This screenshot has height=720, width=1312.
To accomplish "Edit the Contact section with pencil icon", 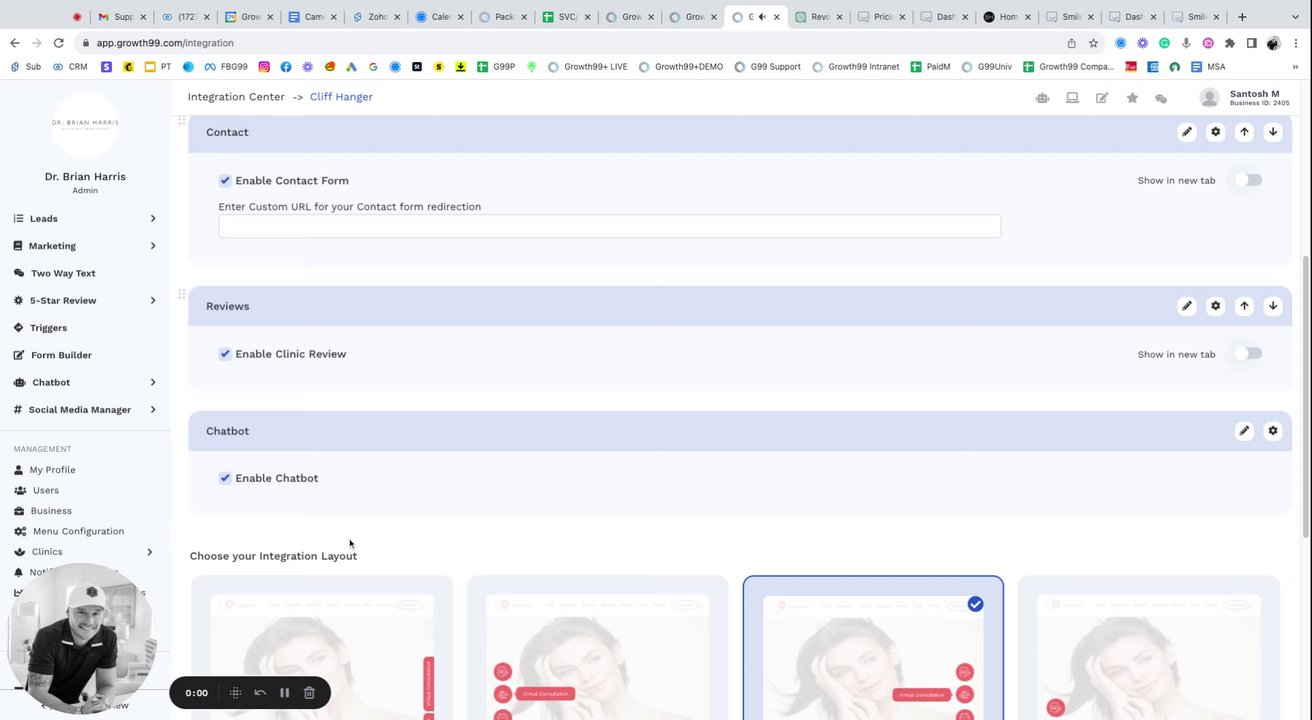I will click(x=1187, y=132).
